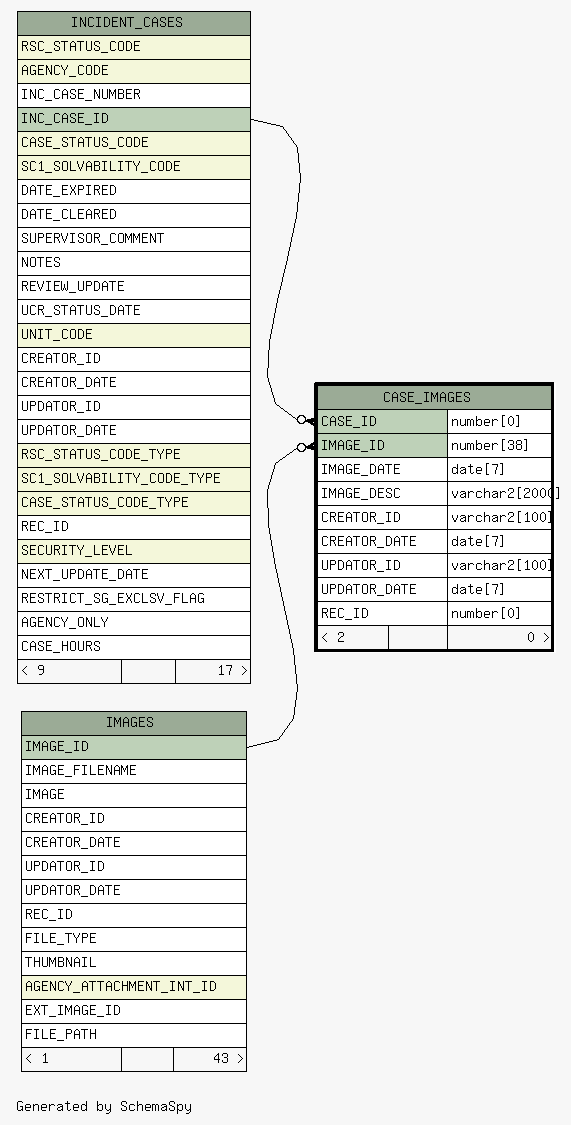Select the IMAGE_ID column in CASE_IMAGES
571x1125 pixels.
(382, 446)
